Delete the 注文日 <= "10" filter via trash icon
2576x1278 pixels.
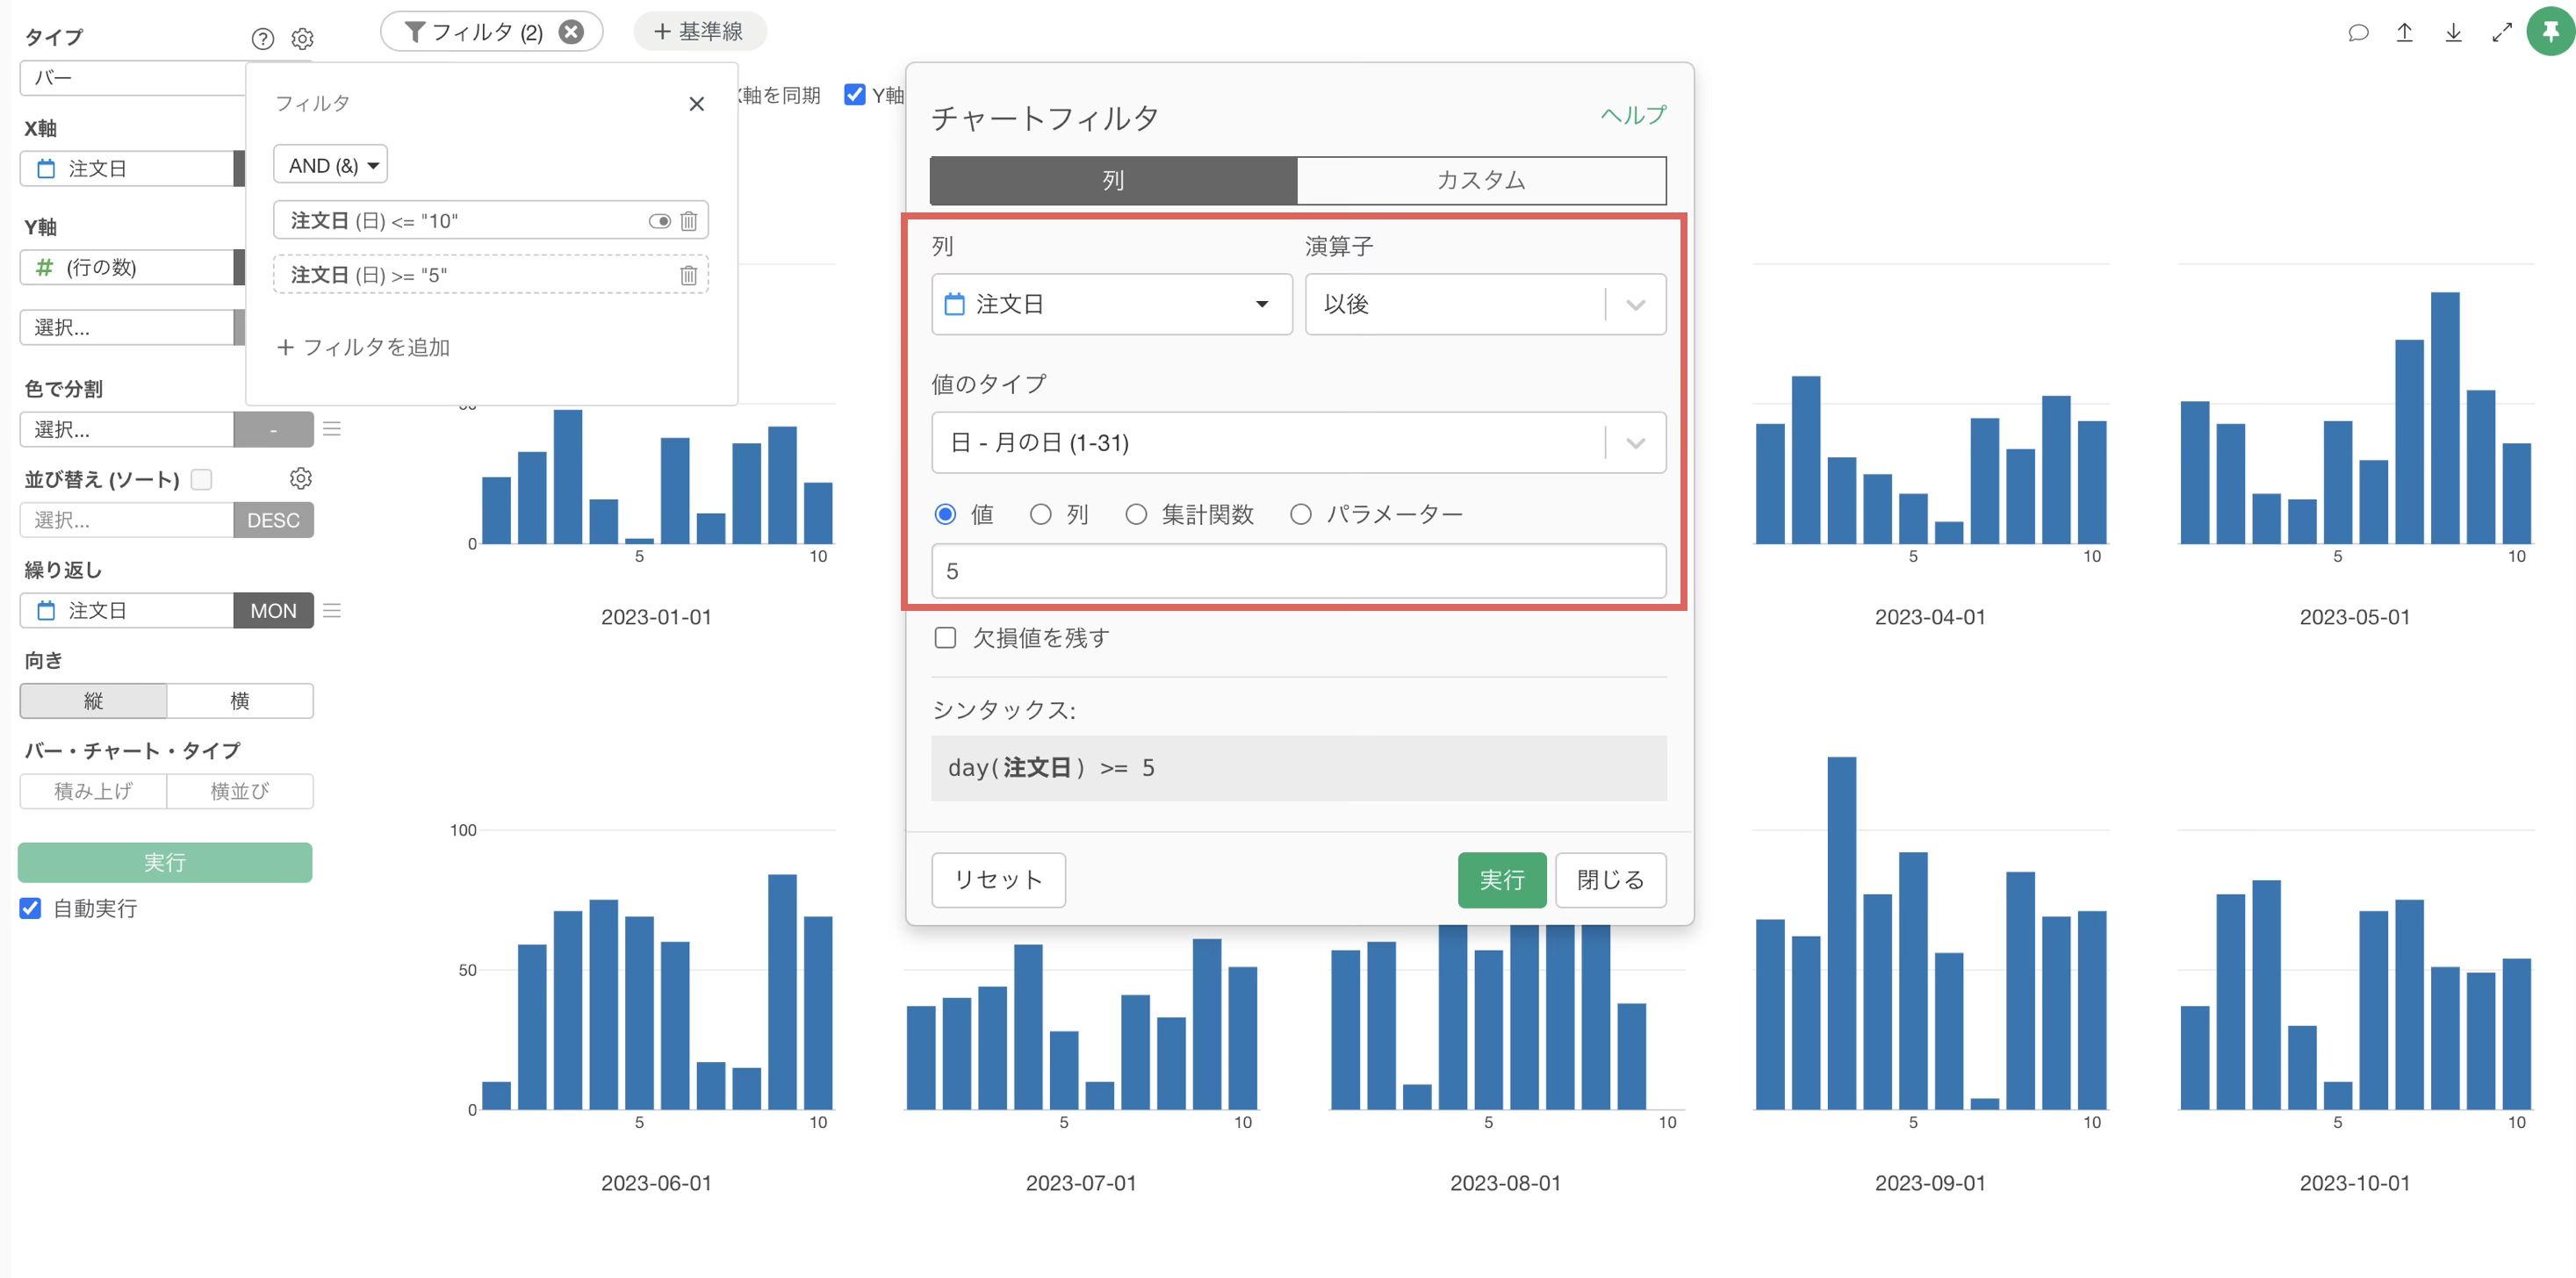click(688, 221)
